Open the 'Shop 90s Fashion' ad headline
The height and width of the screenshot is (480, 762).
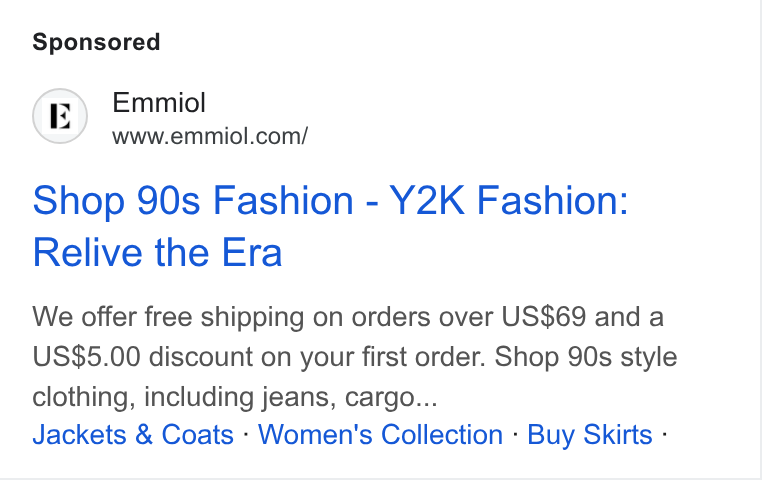point(193,200)
